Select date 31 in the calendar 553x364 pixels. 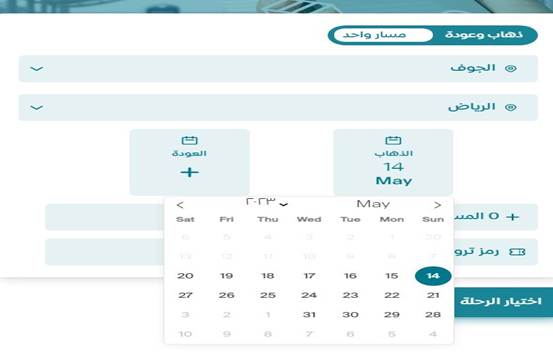(x=309, y=315)
